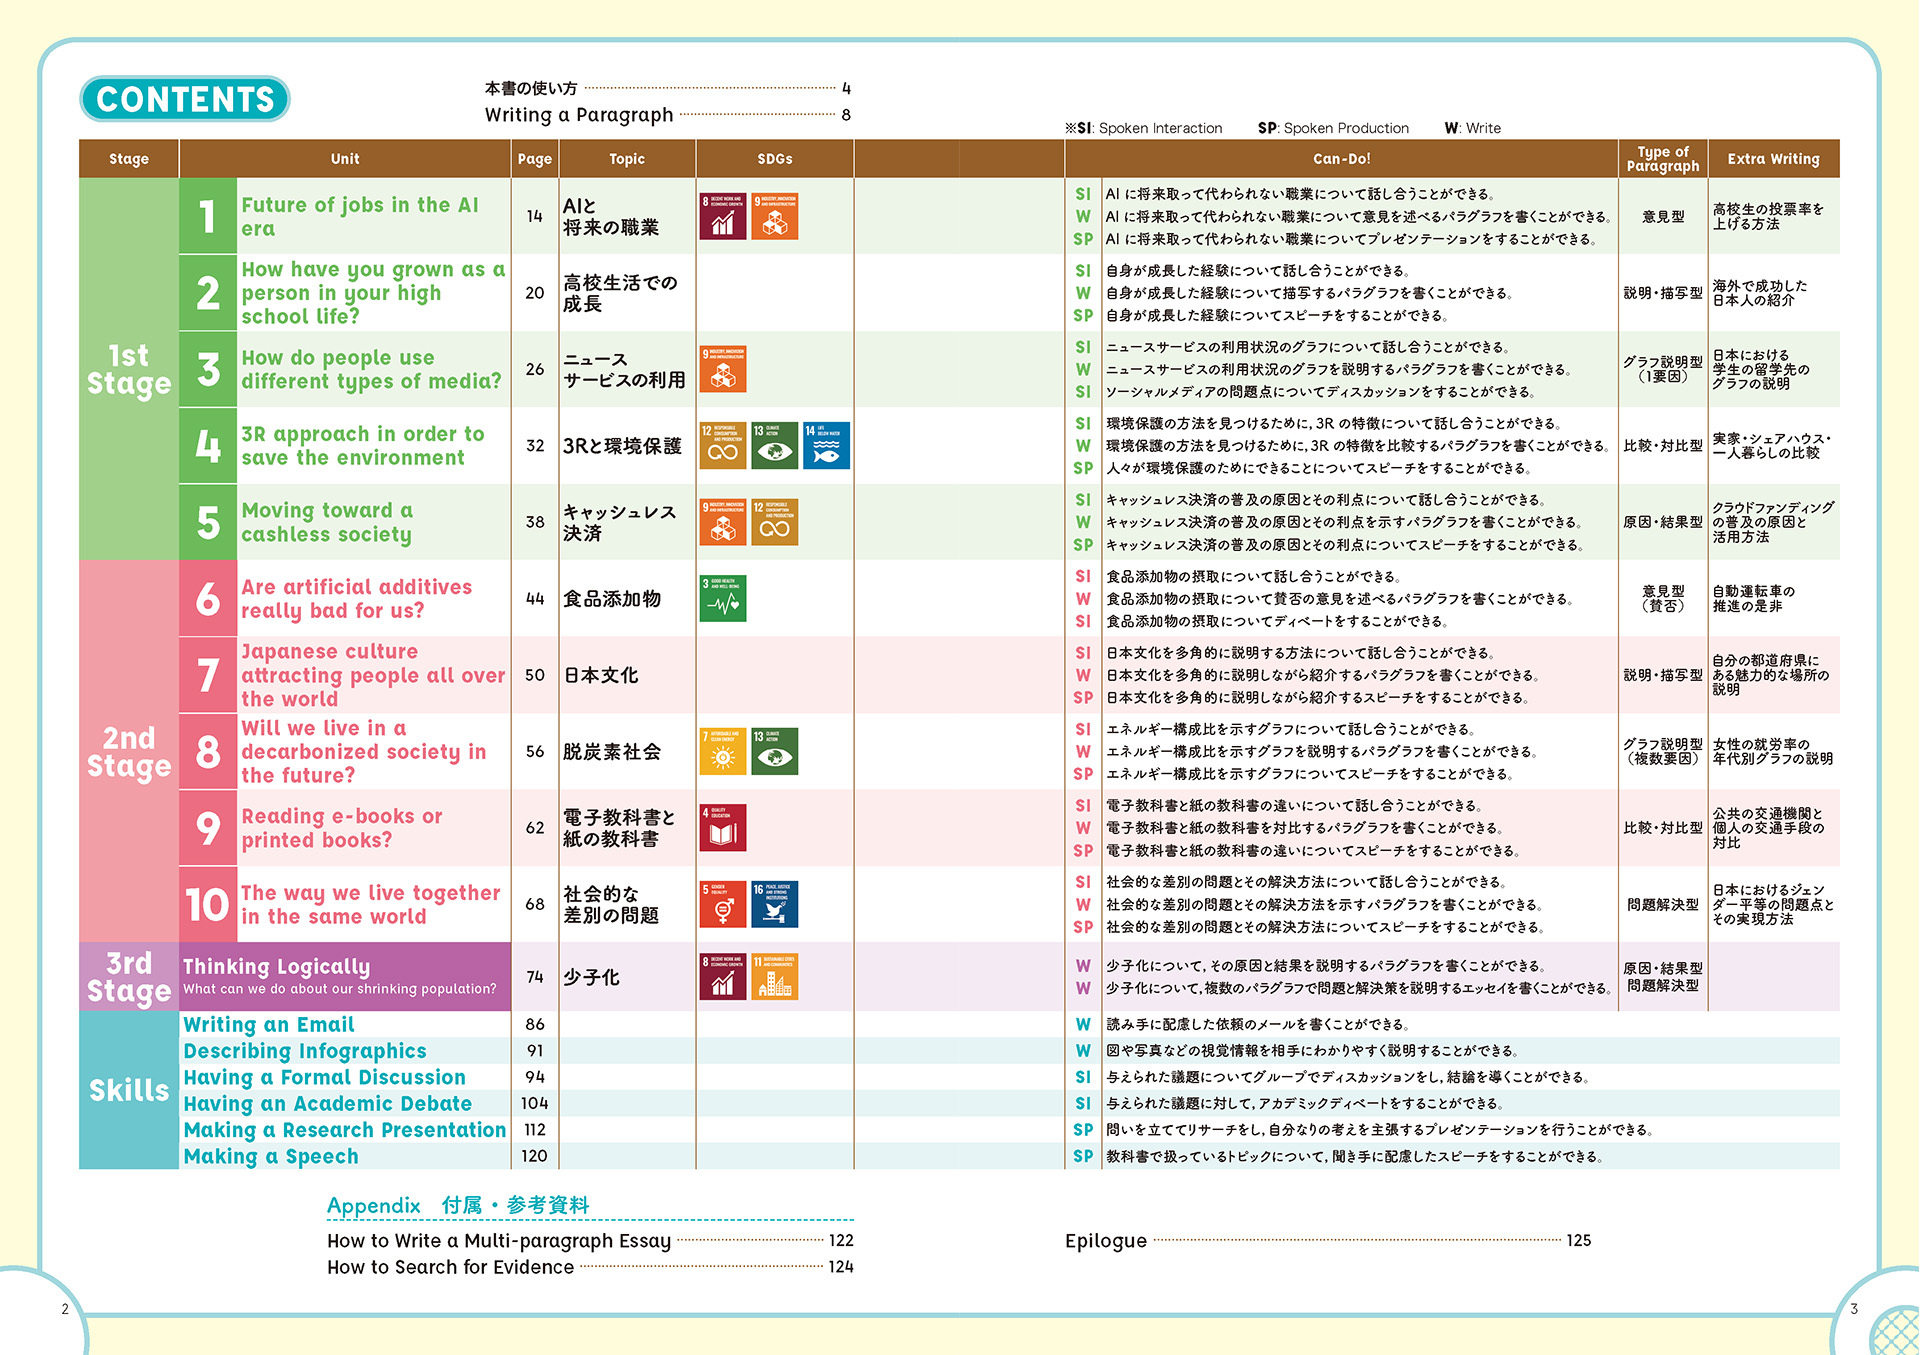
Task: Click the 'Unit' column header
Action: point(345,159)
